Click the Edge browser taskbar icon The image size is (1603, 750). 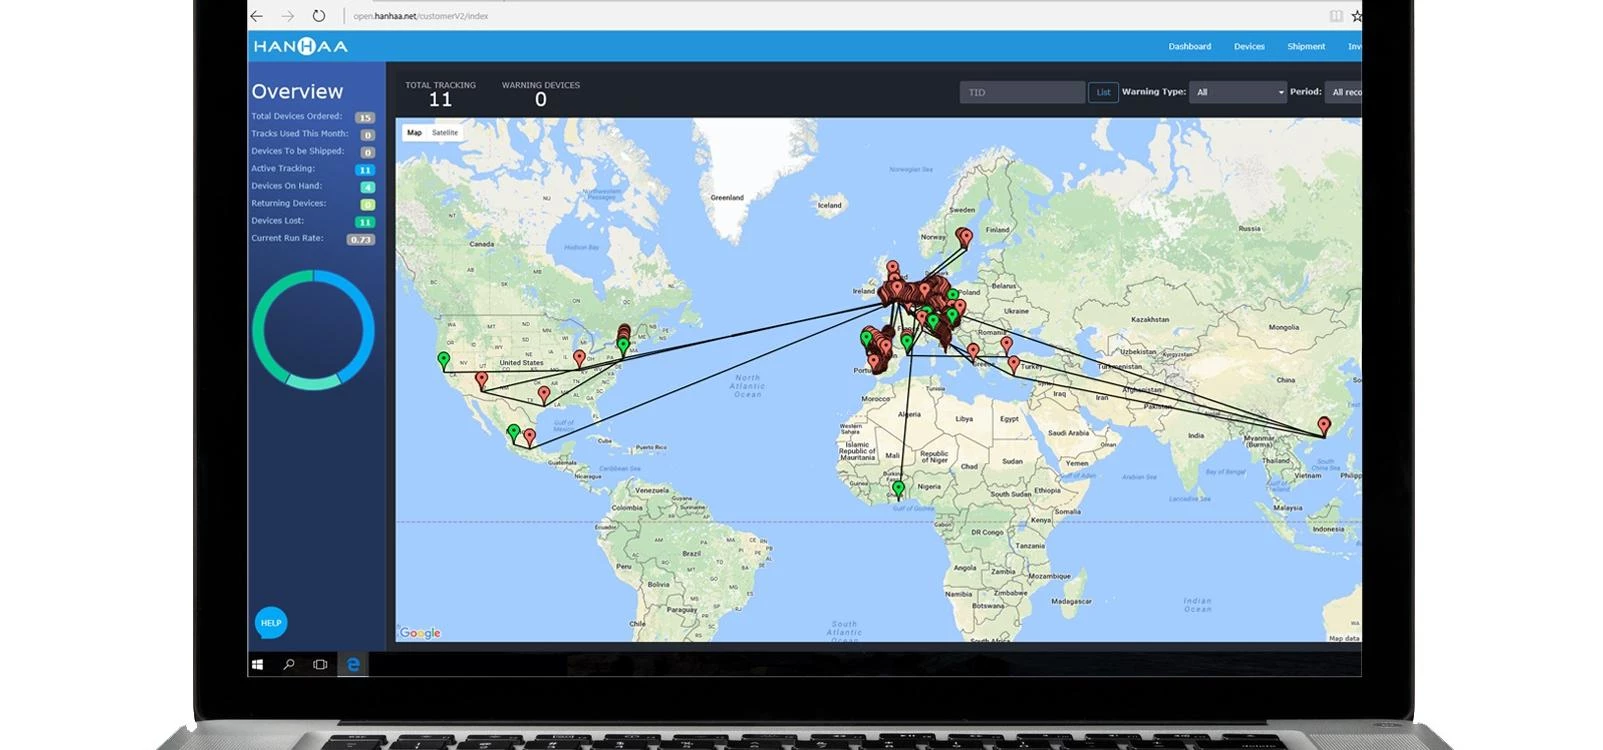[x=353, y=664]
